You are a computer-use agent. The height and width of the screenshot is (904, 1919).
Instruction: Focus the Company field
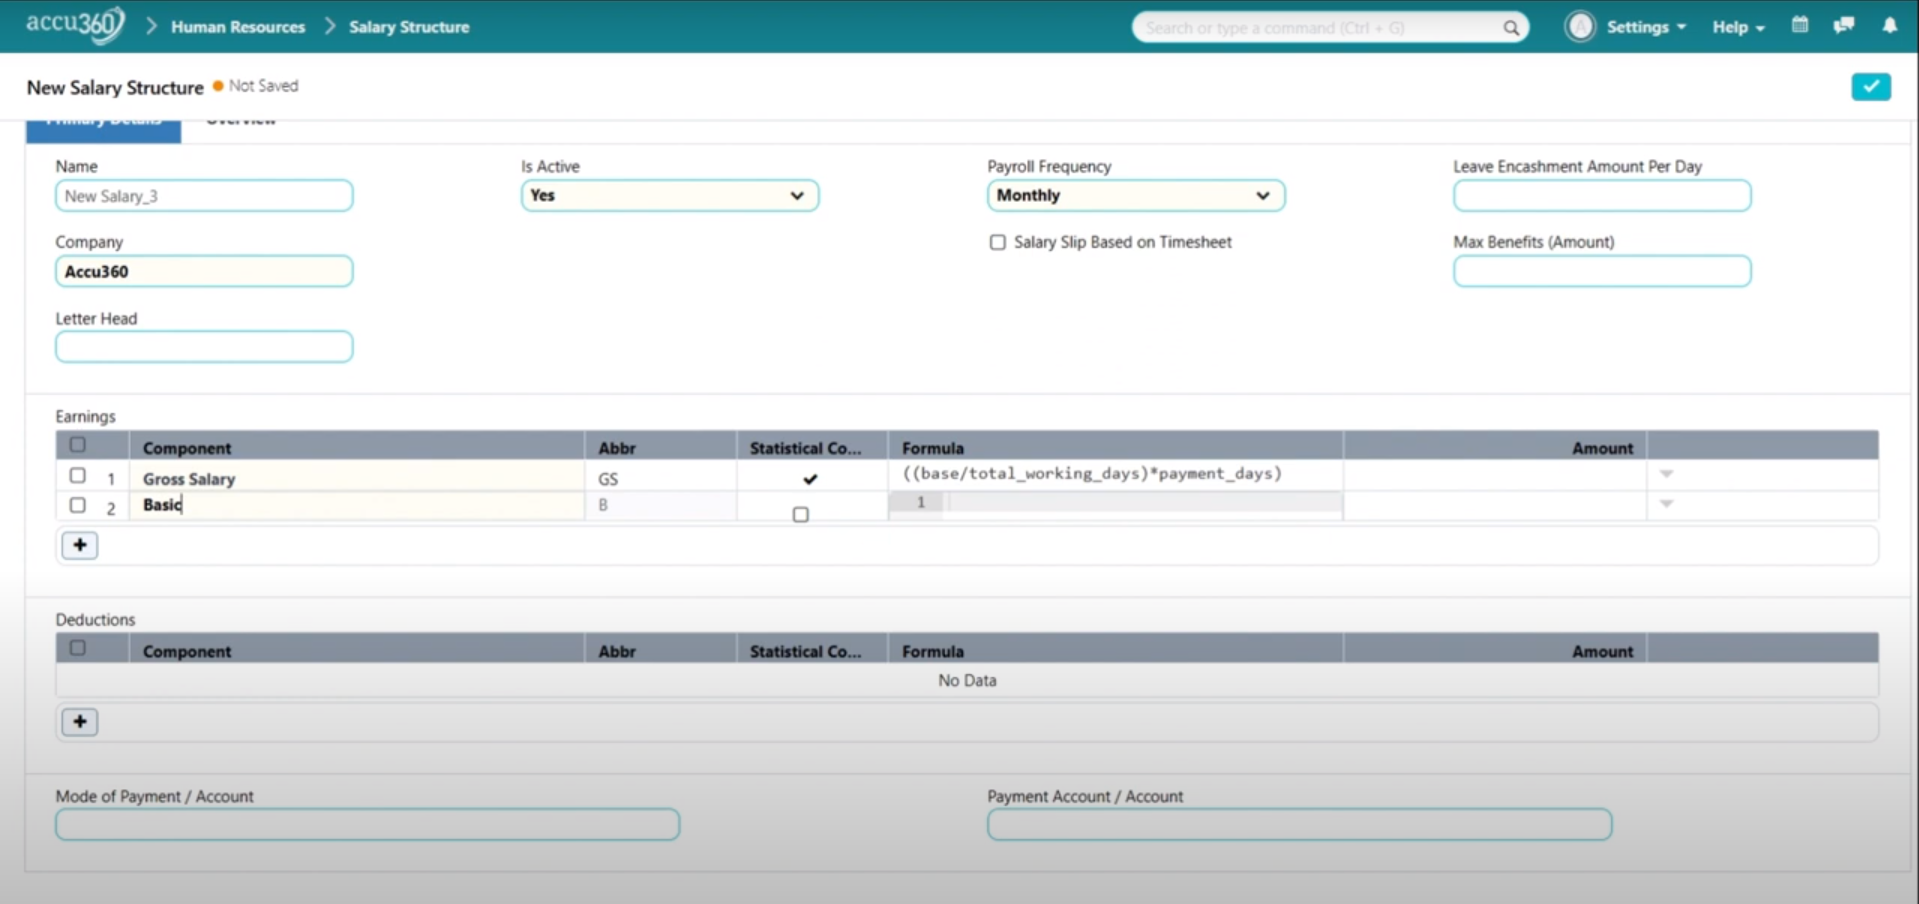point(204,271)
